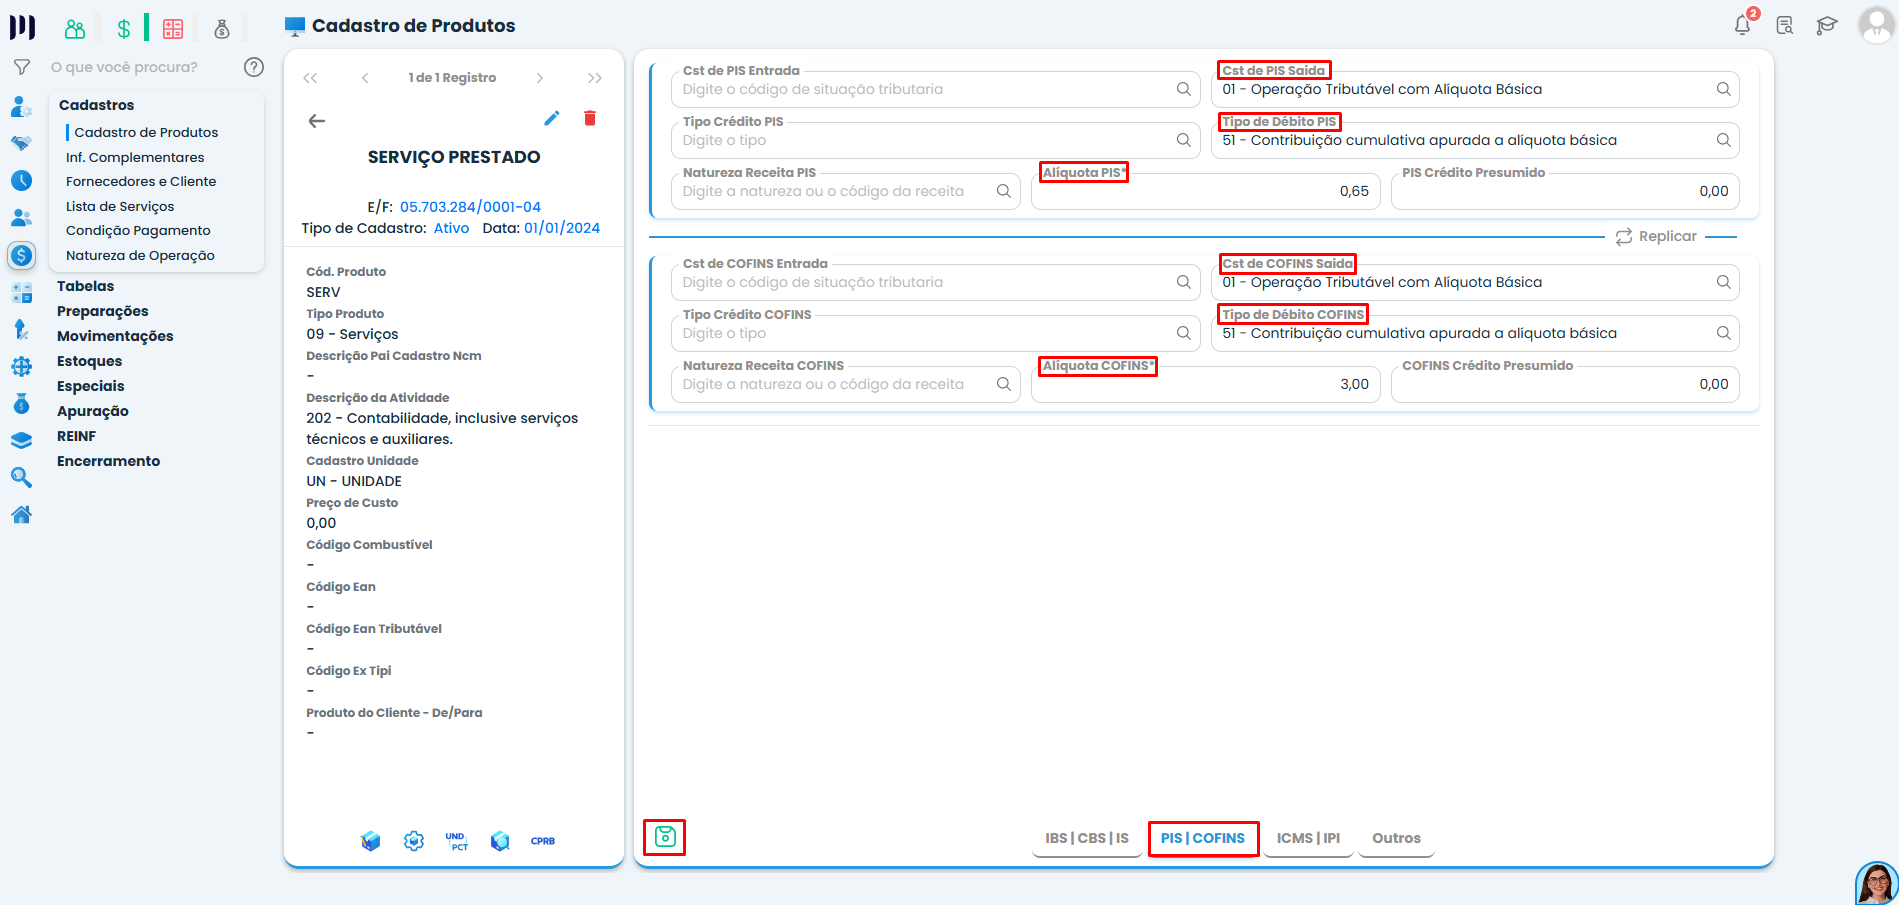Open the Natureza Receita PIS lookup
The height and width of the screenshot is (905, 1899).
click(x=1004, y=191)
